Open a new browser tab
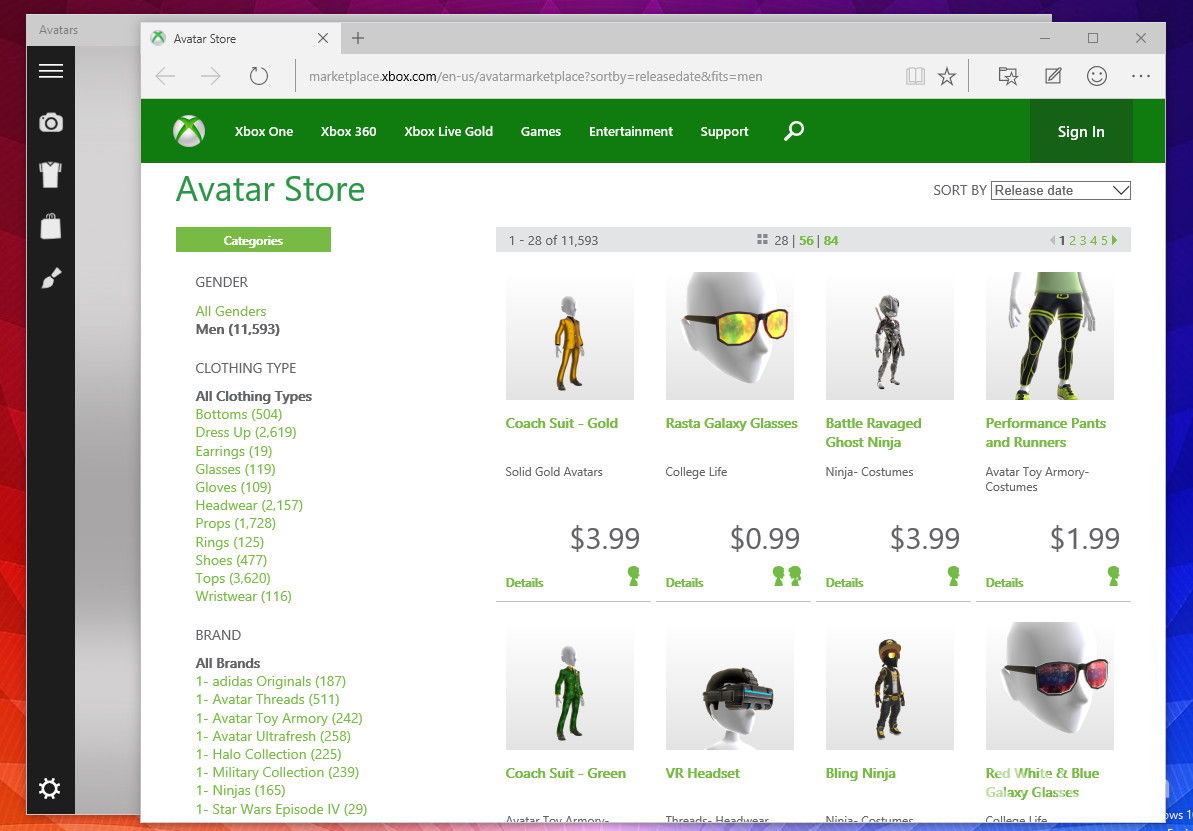Viewport: 1193px width, 831px height. click(x=358, y=38)
